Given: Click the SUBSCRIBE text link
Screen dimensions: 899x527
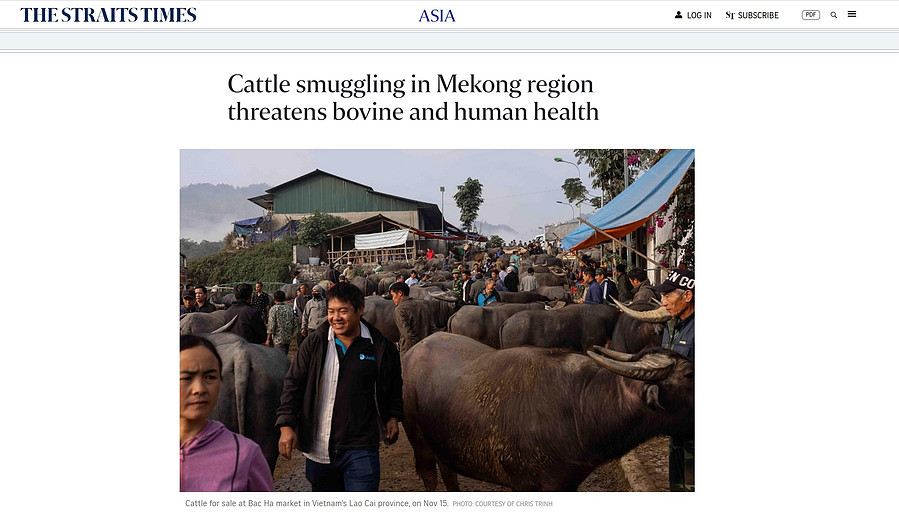Looking at the screenshot, I should click(x=758, y=15).
